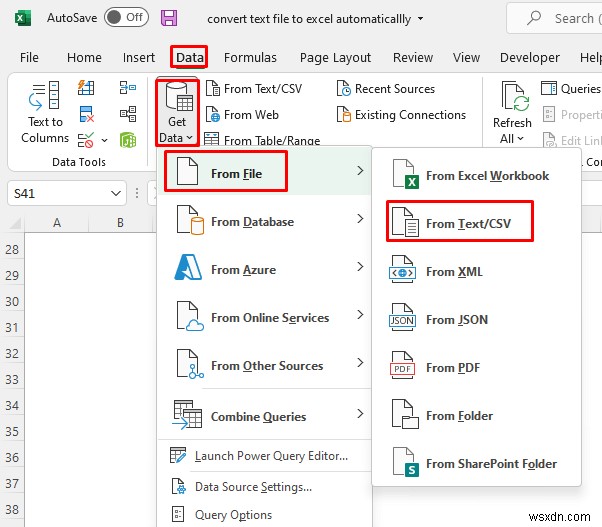The image size is (602, 527).
Task: Expand the Data Validation dropdown arrow
Action: [x=104, y=140]
